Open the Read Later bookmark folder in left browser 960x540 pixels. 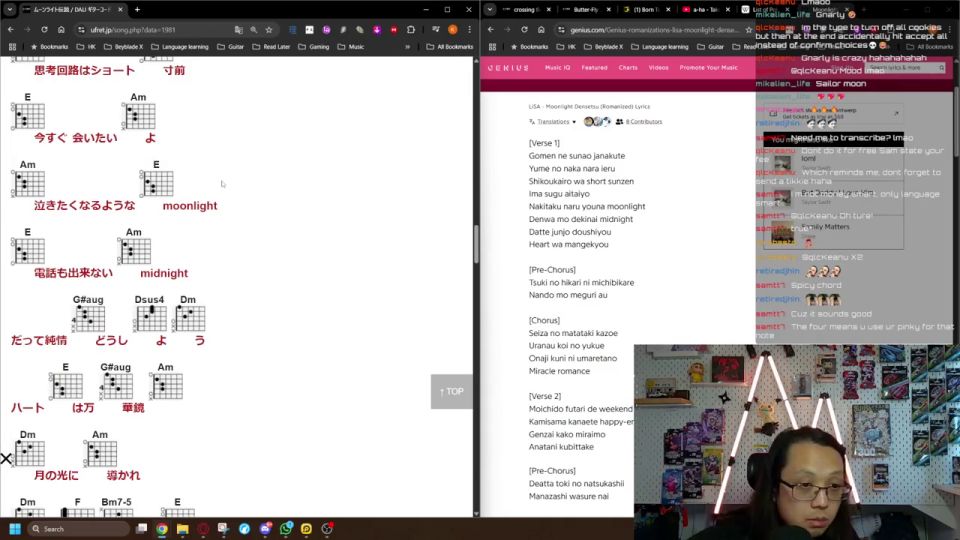tap(270, 47)
